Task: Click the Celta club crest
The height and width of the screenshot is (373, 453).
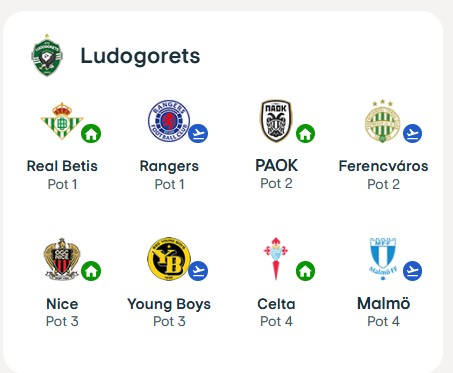Action: coord(276,259)
